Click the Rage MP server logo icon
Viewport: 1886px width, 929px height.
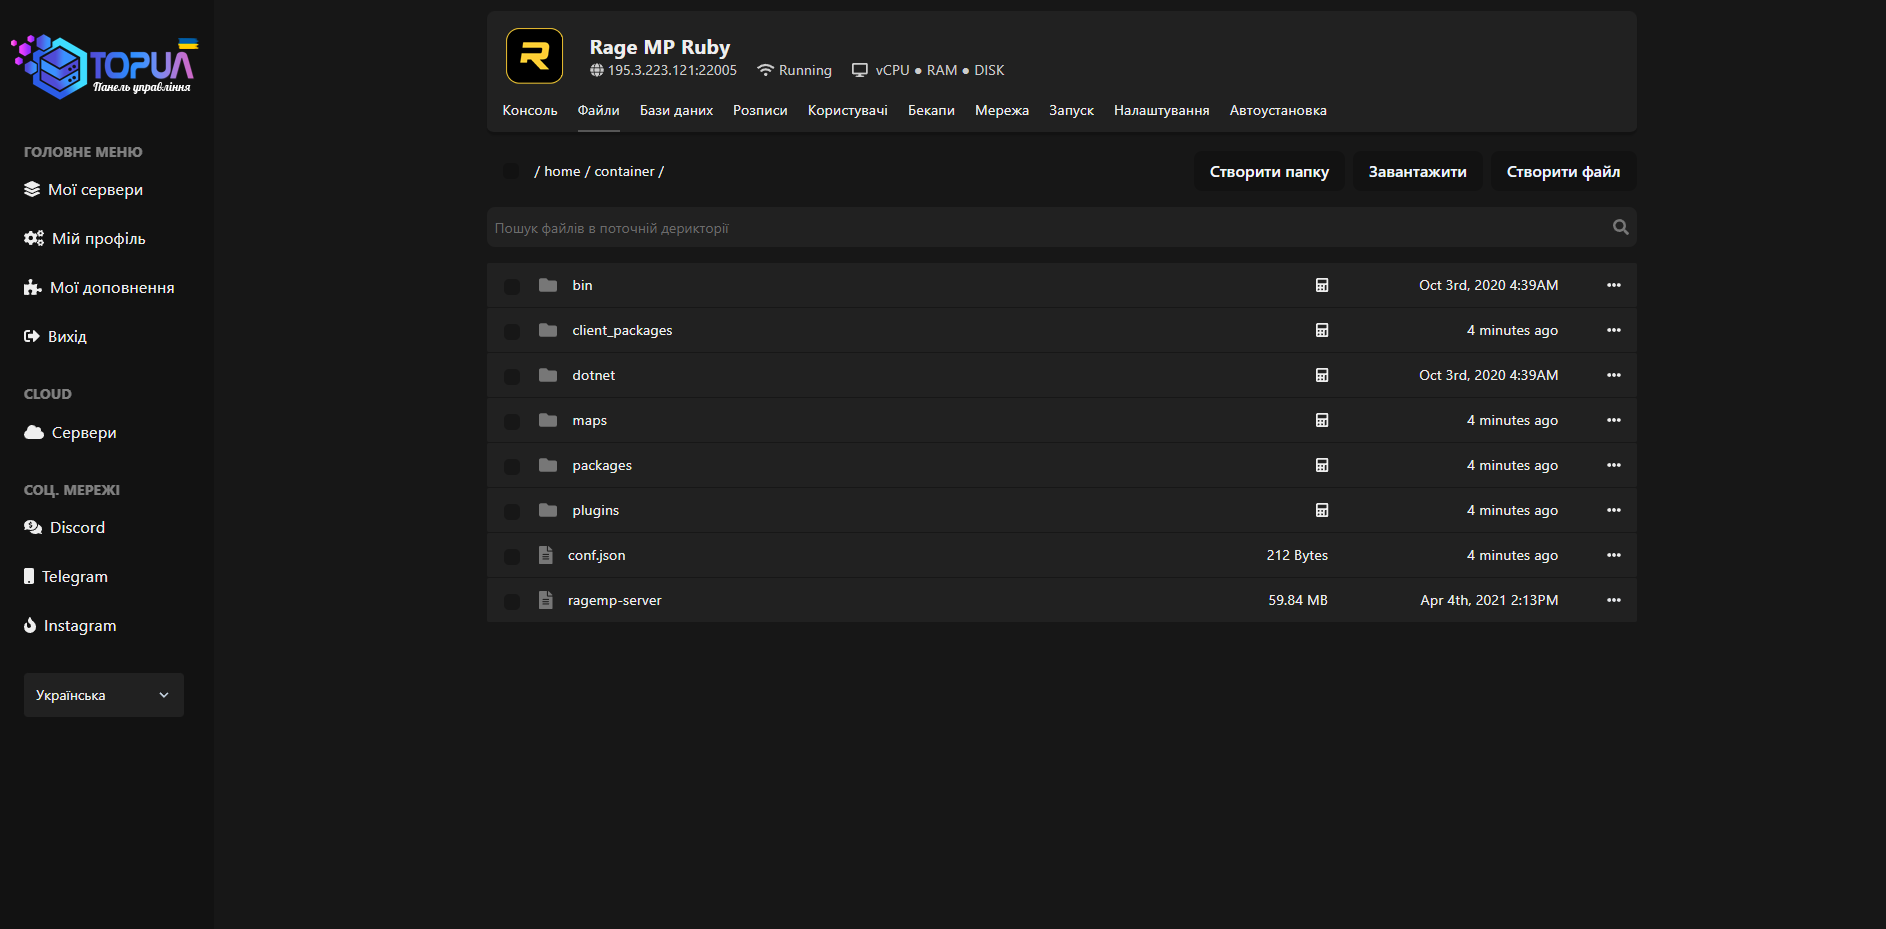point(534,56)
